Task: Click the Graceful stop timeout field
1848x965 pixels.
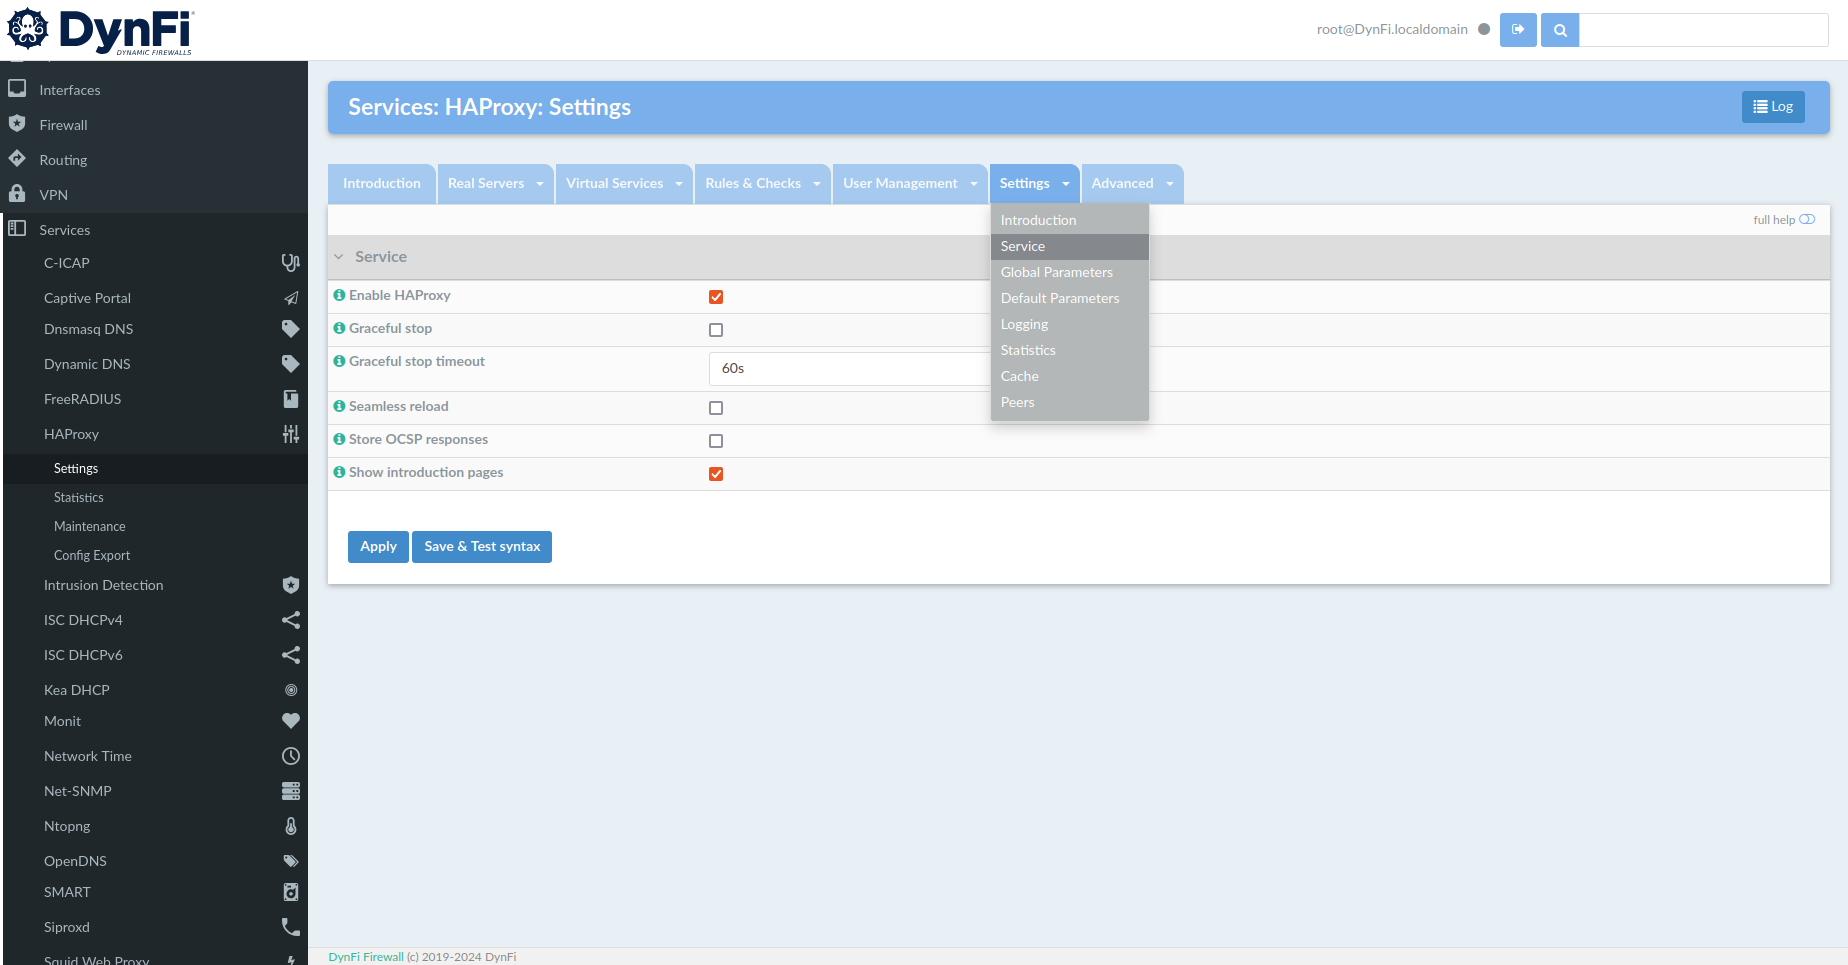Action: coord(850,369)
